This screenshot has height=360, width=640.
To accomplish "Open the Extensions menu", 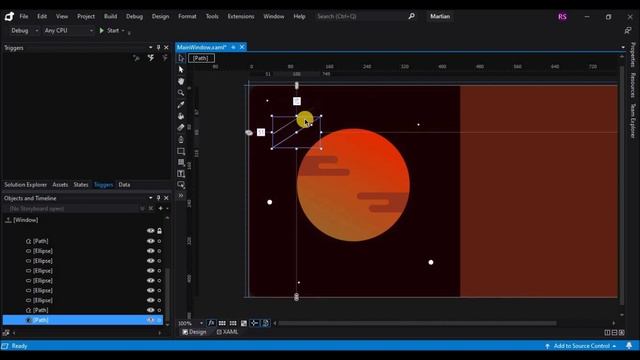I will (241, 16).
